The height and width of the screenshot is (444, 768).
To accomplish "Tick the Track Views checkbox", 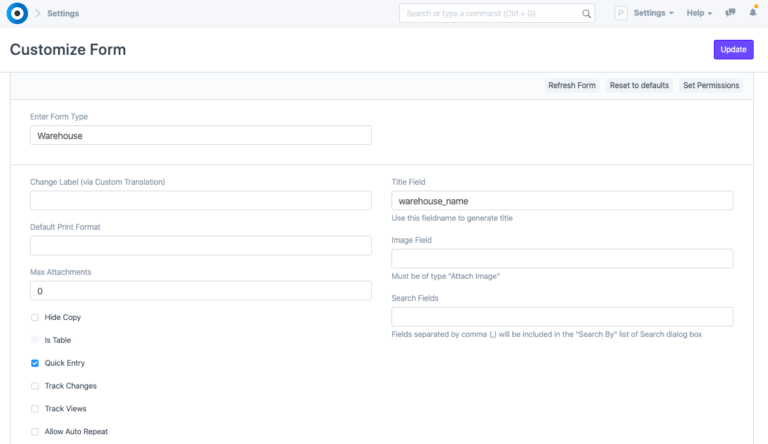I will click(35, 409).
